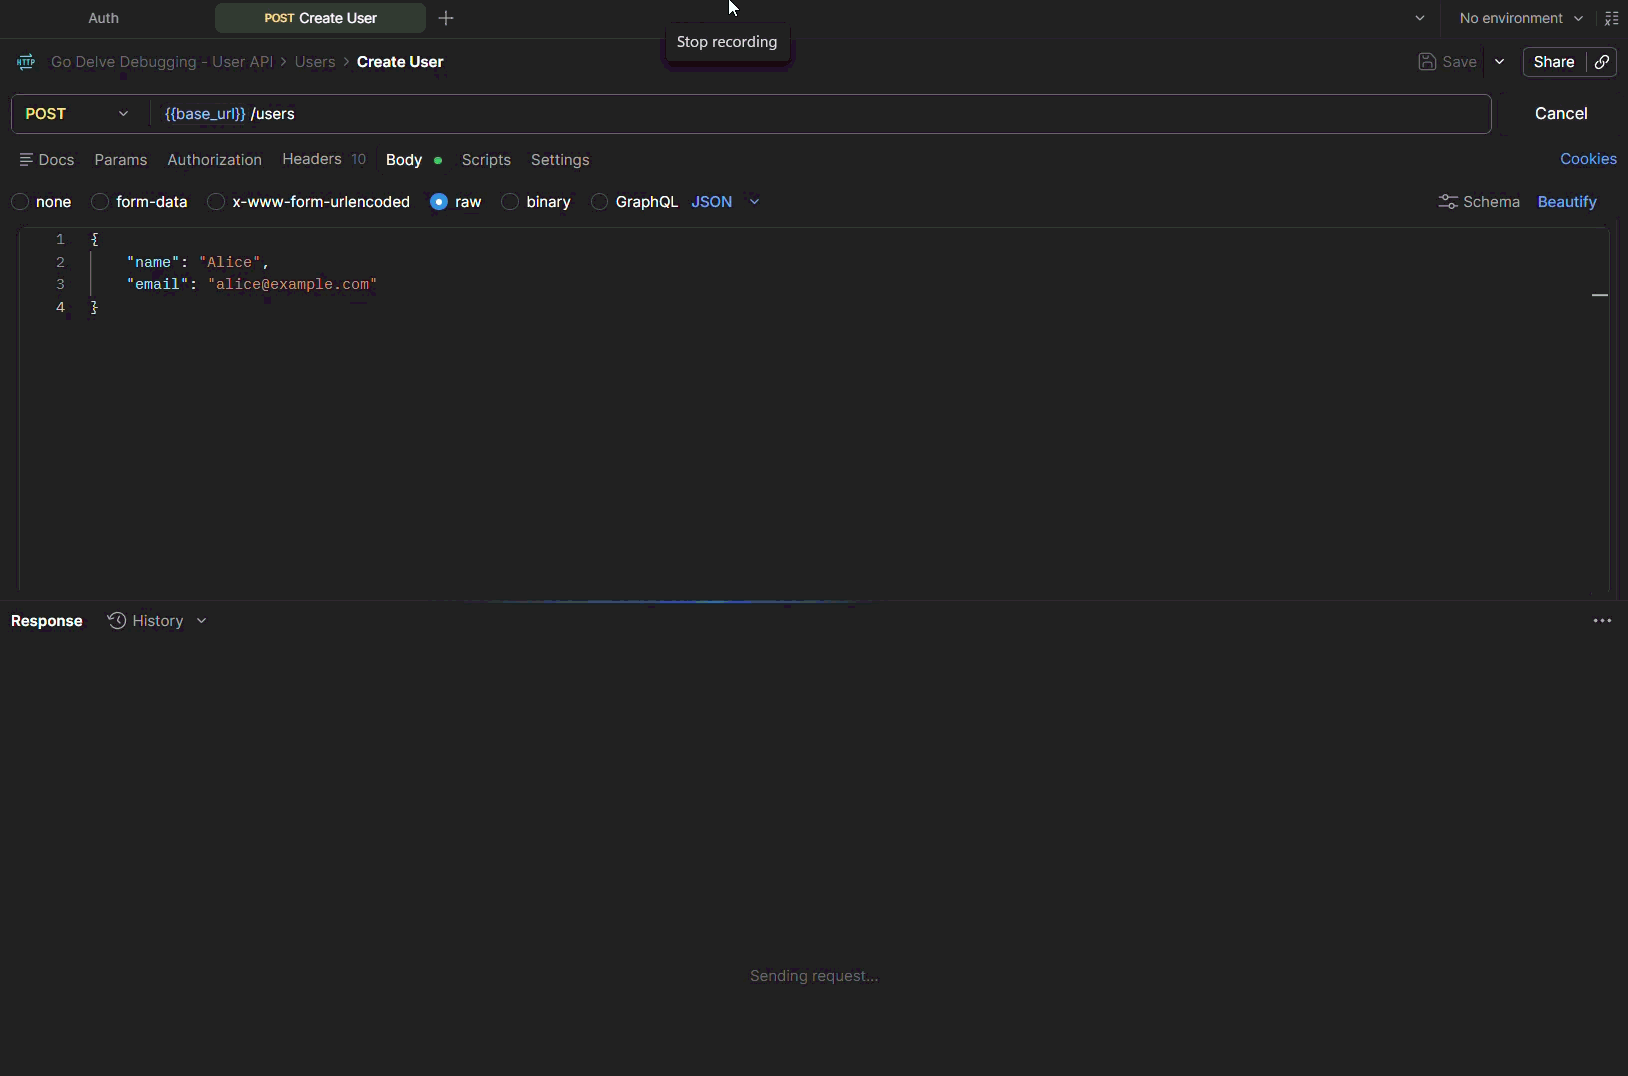Viewport: 1628px width, 1076px height.
Task: Click the request URL input field
Action: click(x=820, y=114)
